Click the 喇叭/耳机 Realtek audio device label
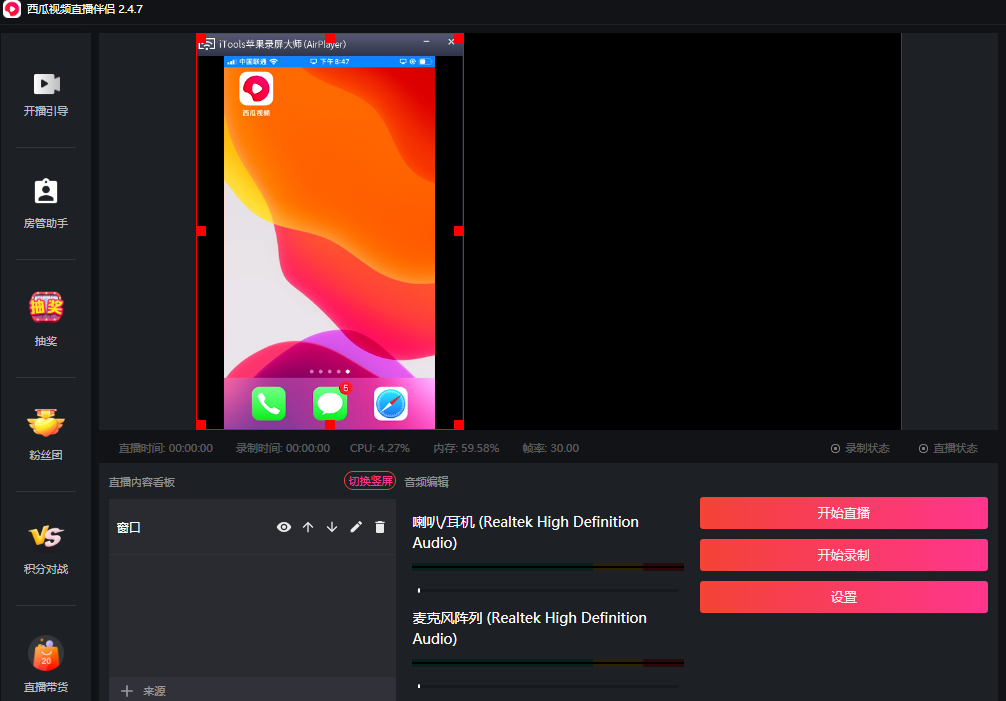1006x701 pixels. point(525,532)
